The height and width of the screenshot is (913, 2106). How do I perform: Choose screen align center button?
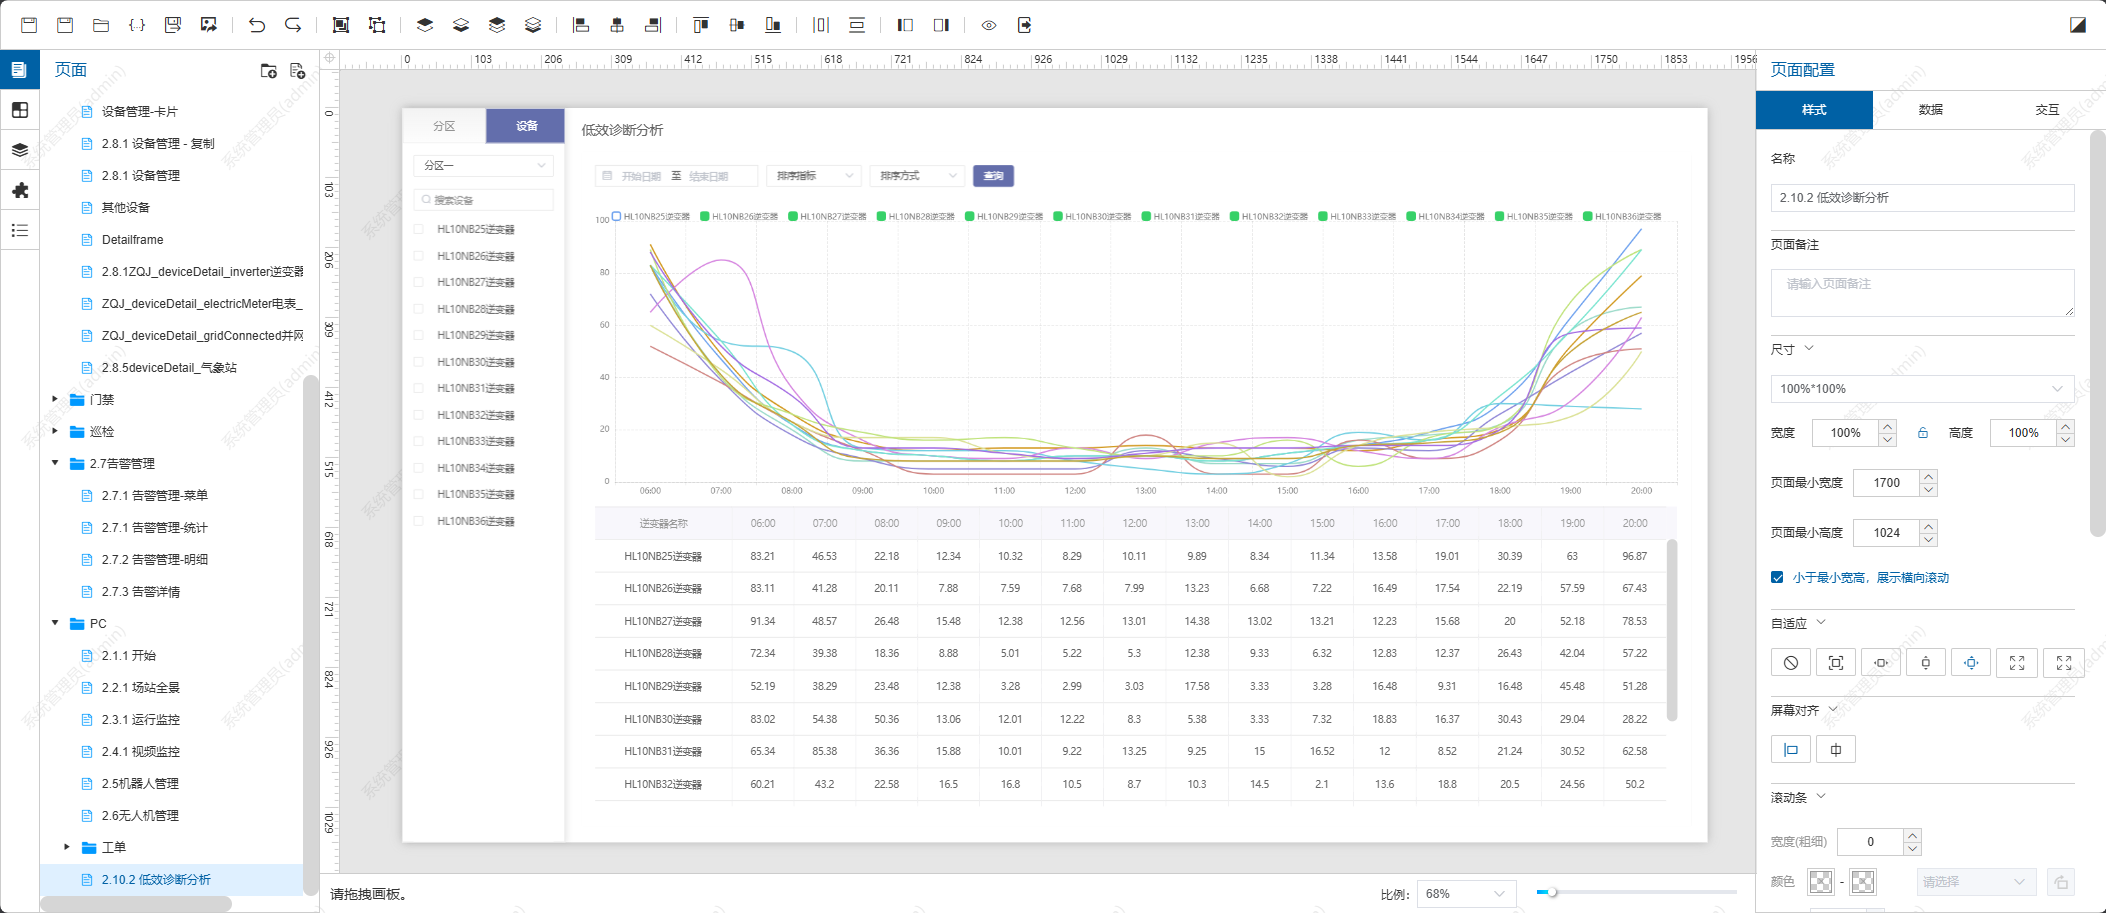(1836, 749)
